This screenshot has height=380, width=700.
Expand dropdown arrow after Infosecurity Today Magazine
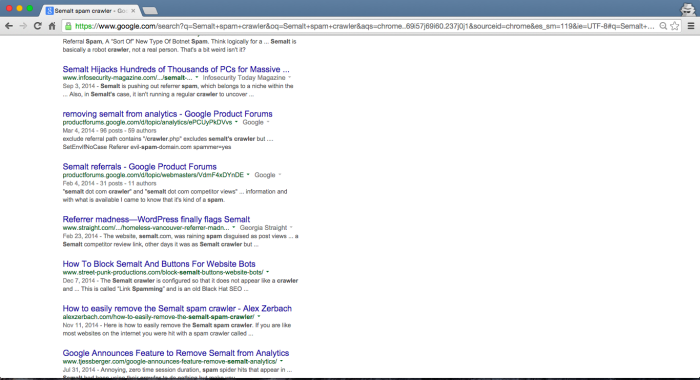point(290,78)
